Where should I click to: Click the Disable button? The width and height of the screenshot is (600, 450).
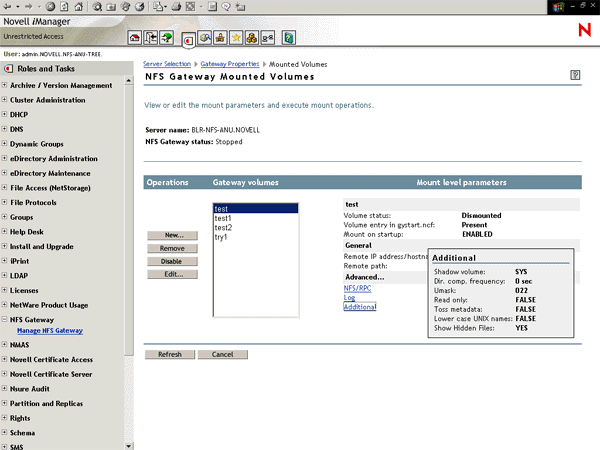click(173, 261)
